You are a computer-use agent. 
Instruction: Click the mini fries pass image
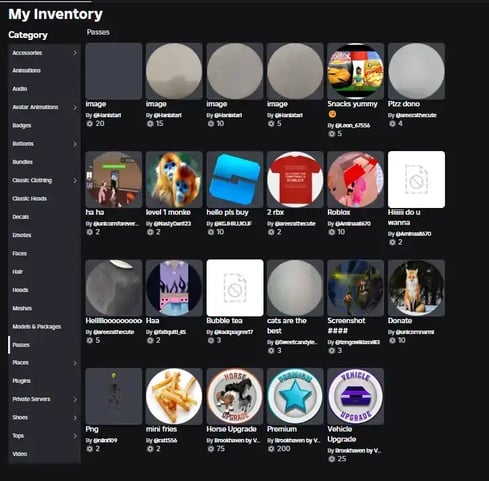(174, 396)
